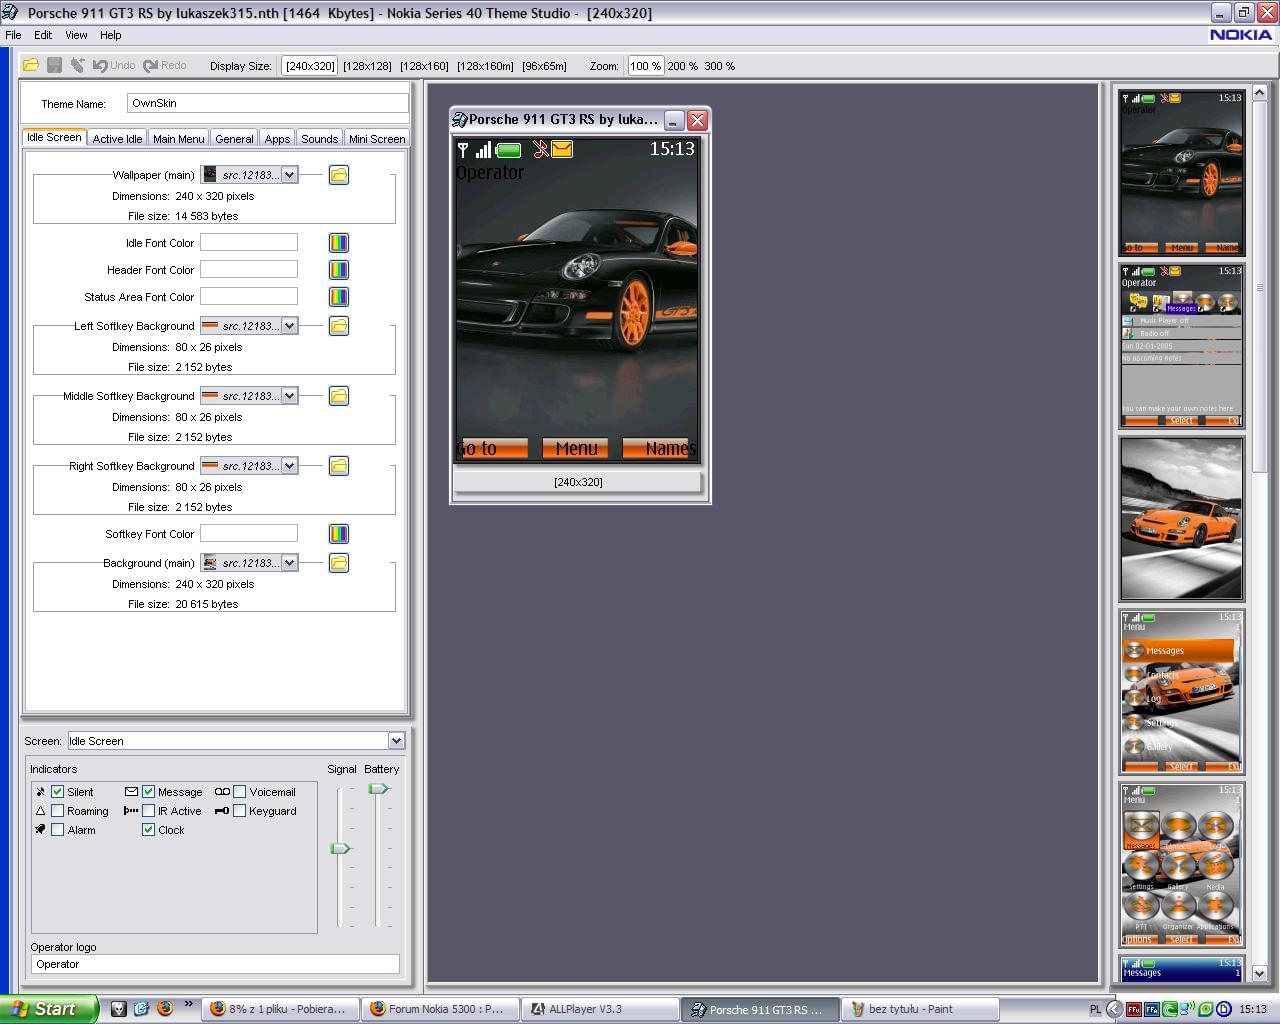This screenshot has height=1024, width=1280.
Task: Open the Background (main) source dropdown
Action: [289, 563]
